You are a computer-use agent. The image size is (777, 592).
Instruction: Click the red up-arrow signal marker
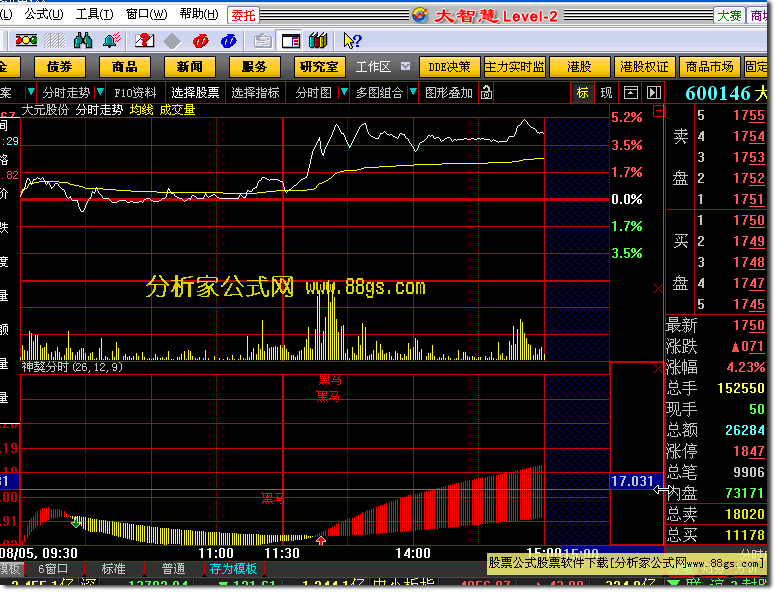click(x=321, y=540)
